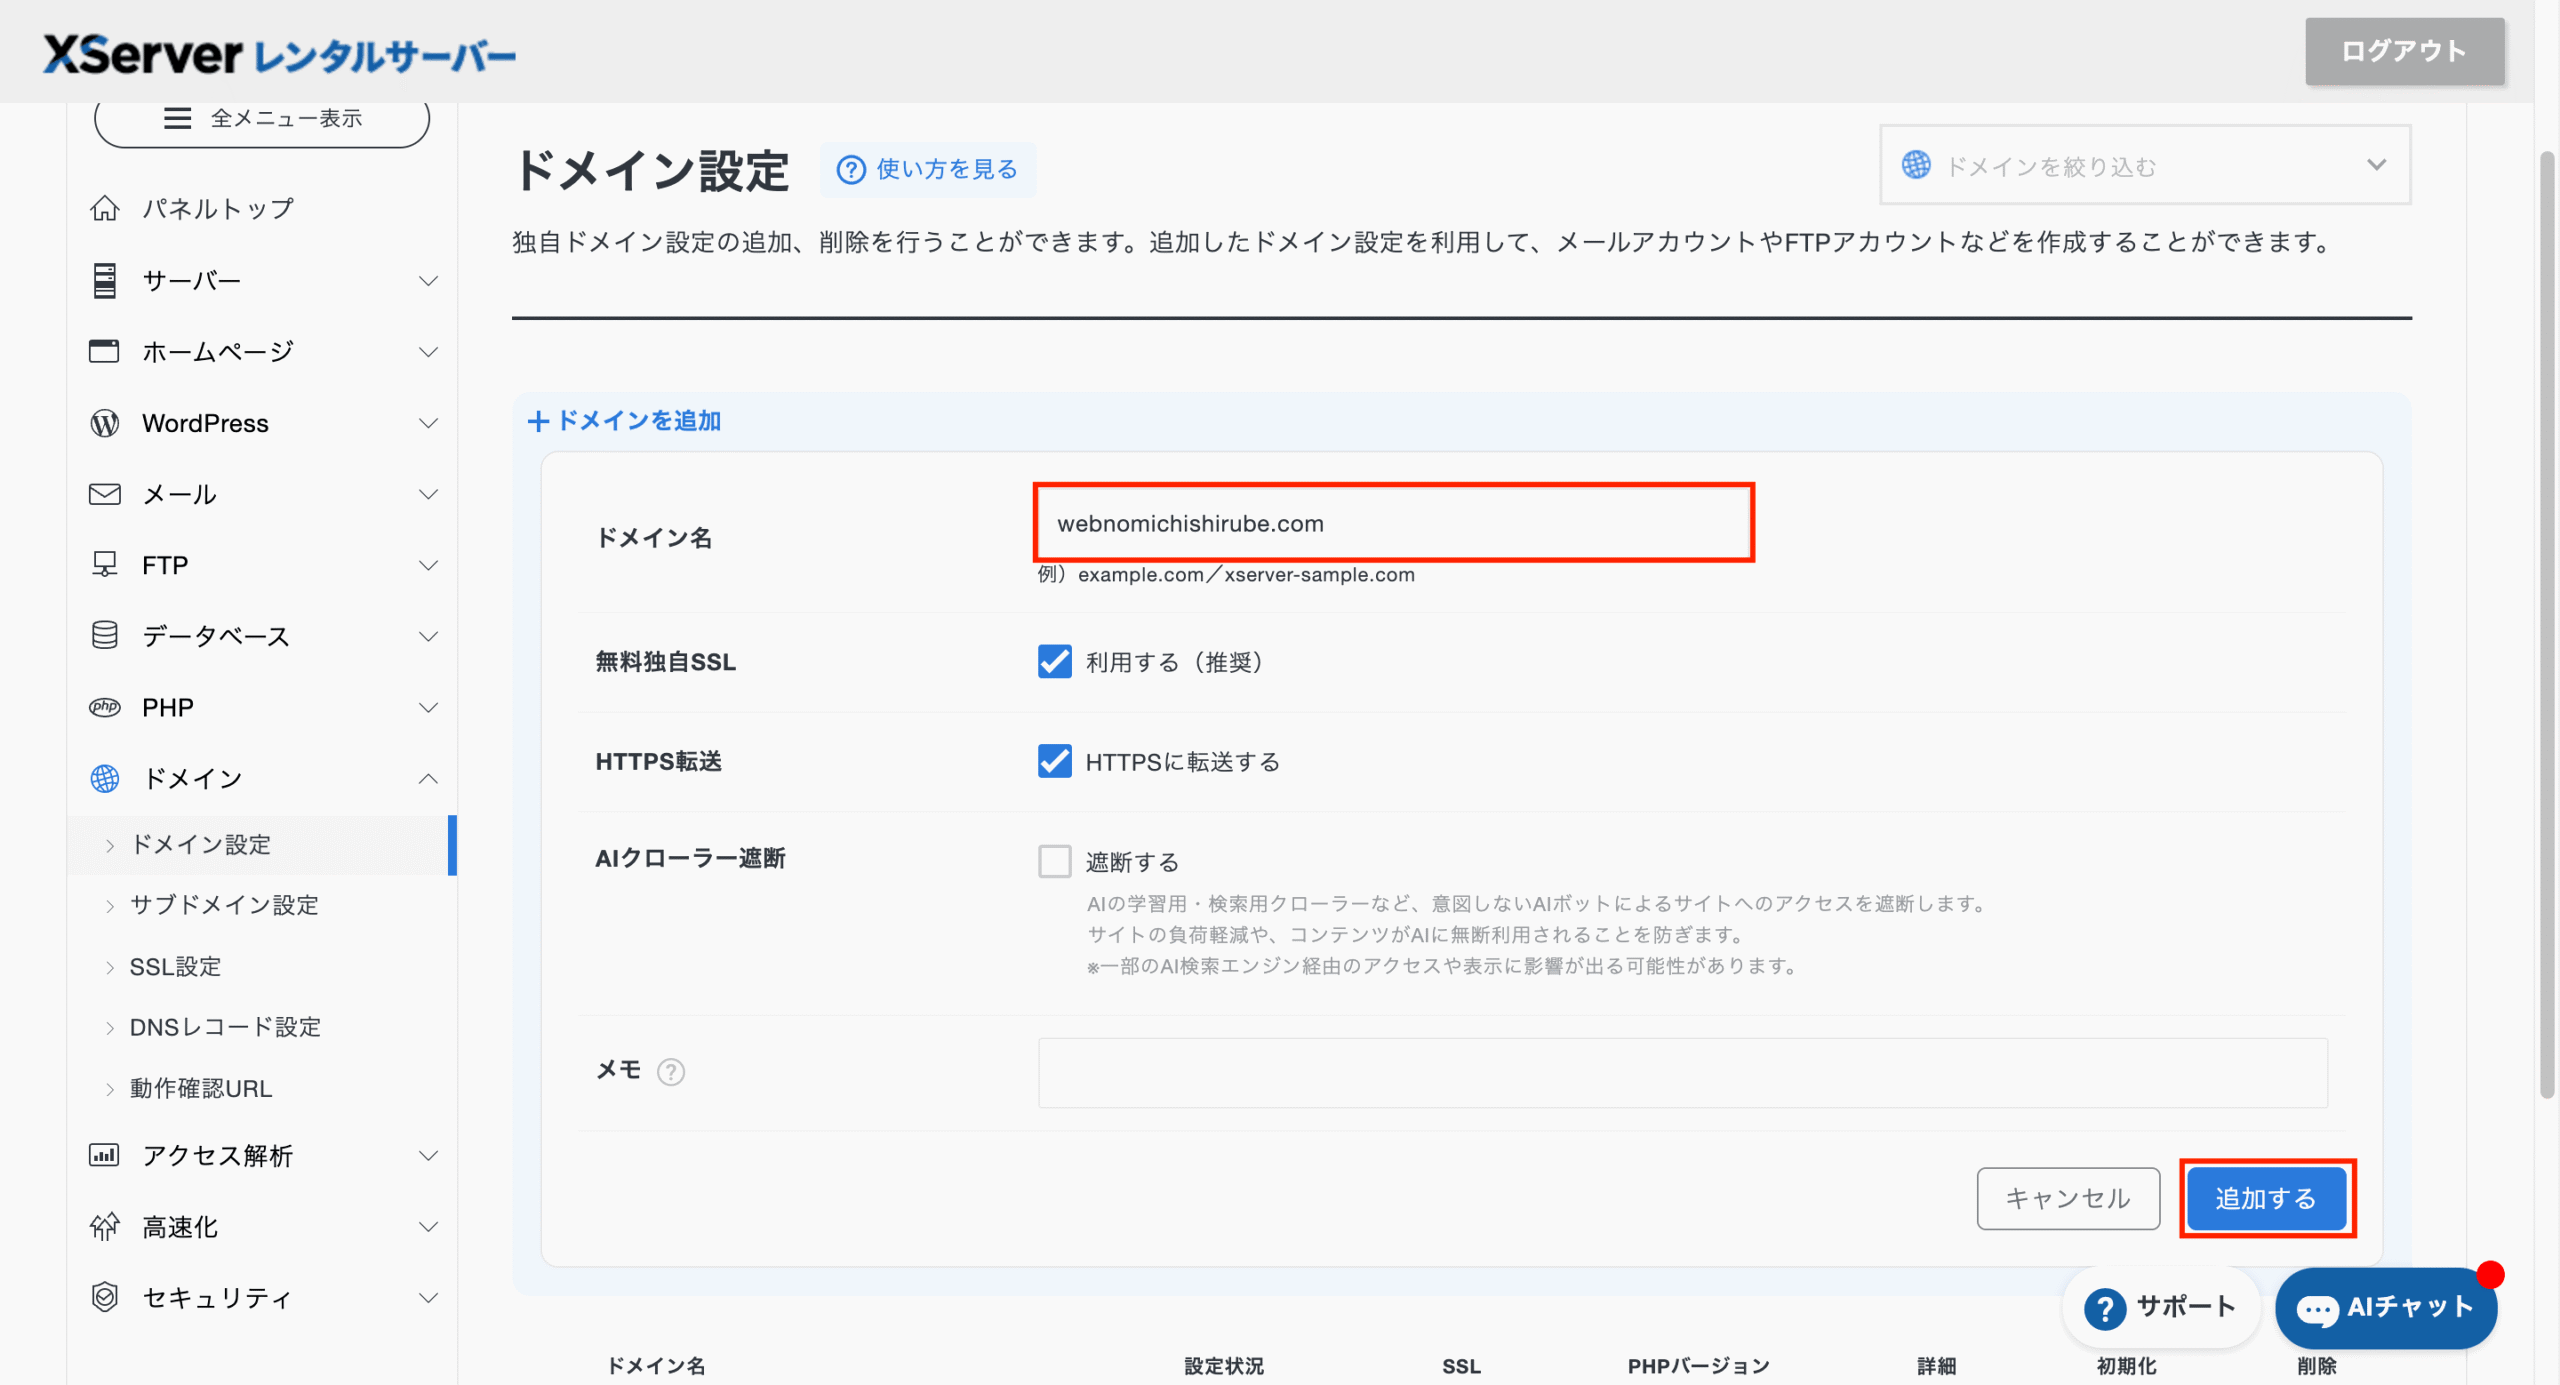The height and width of the screenshot is (1385, 2560).
Task: Expand the アクセス解析 menu chevron
Action: [428, 1156]
